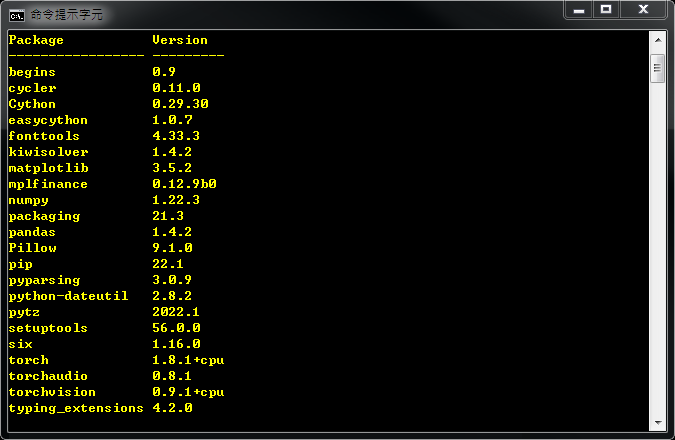Click version 1.8.1+cpu of torch

(188, 360)
